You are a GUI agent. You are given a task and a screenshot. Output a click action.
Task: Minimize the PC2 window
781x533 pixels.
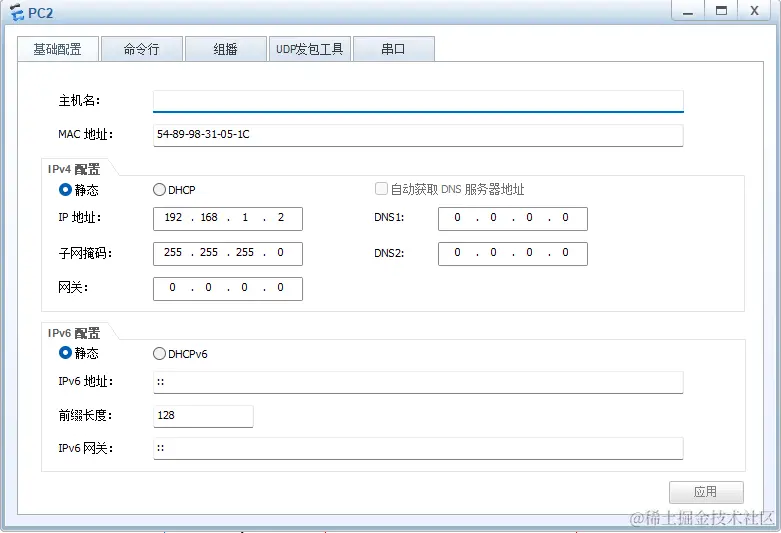click(x=688, y=10)
